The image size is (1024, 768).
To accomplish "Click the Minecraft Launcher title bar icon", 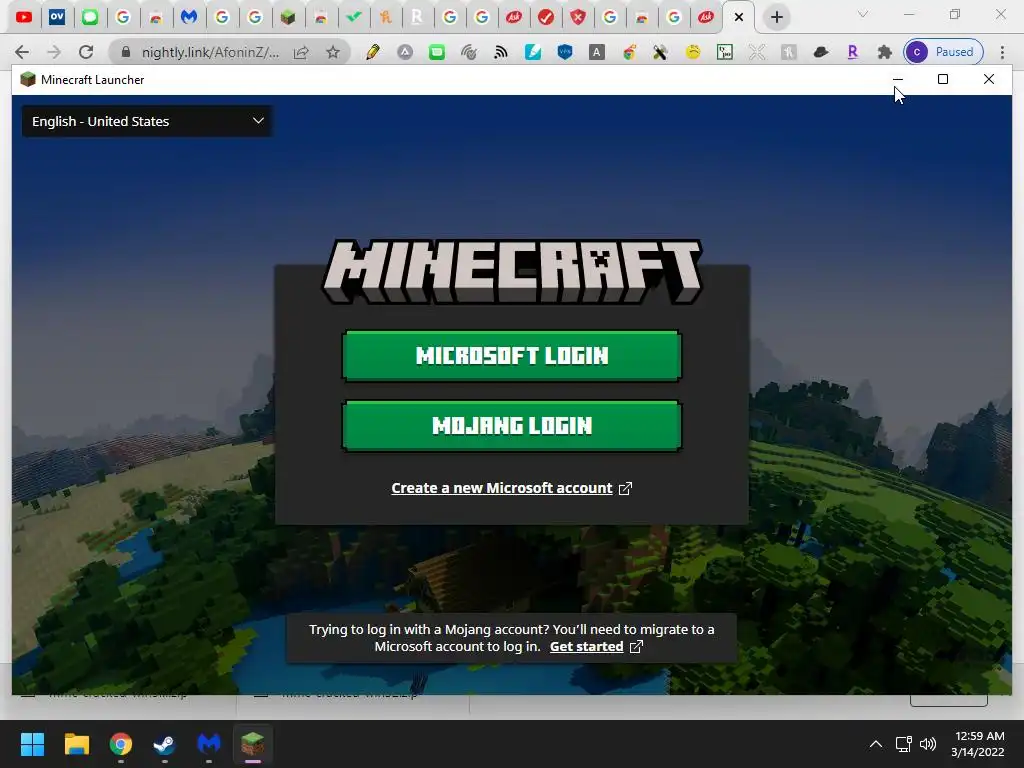I will 27,80.
